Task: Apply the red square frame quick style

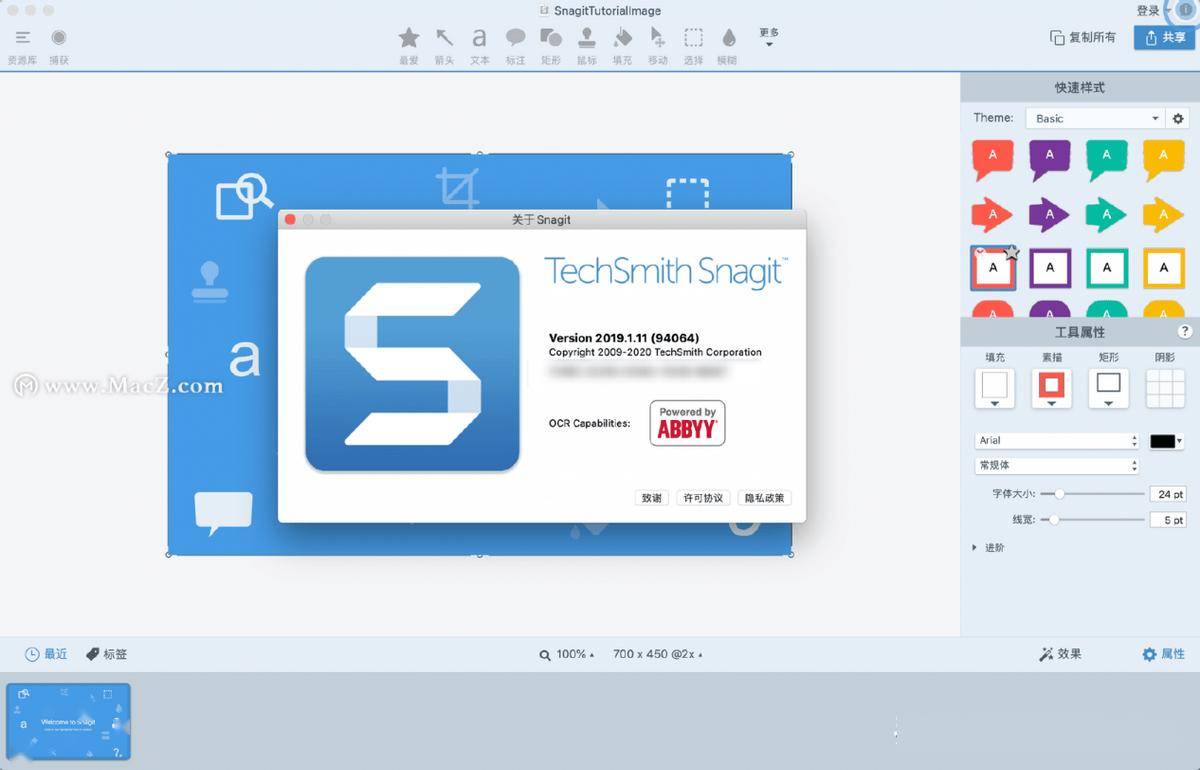Action: pyautogui.click(x=992, y=268)
